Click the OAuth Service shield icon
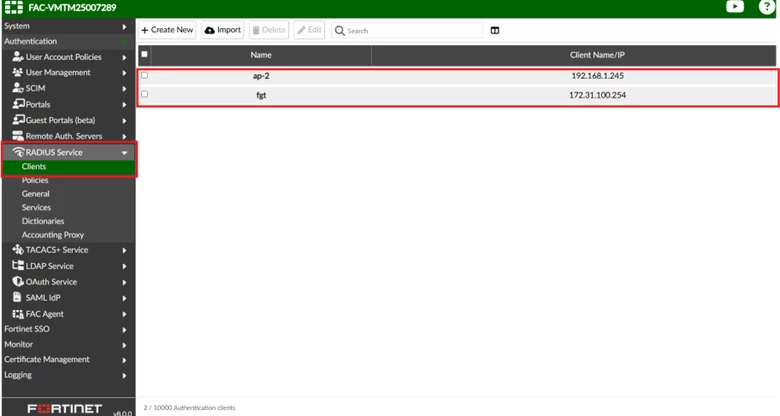 coord(18,282)
